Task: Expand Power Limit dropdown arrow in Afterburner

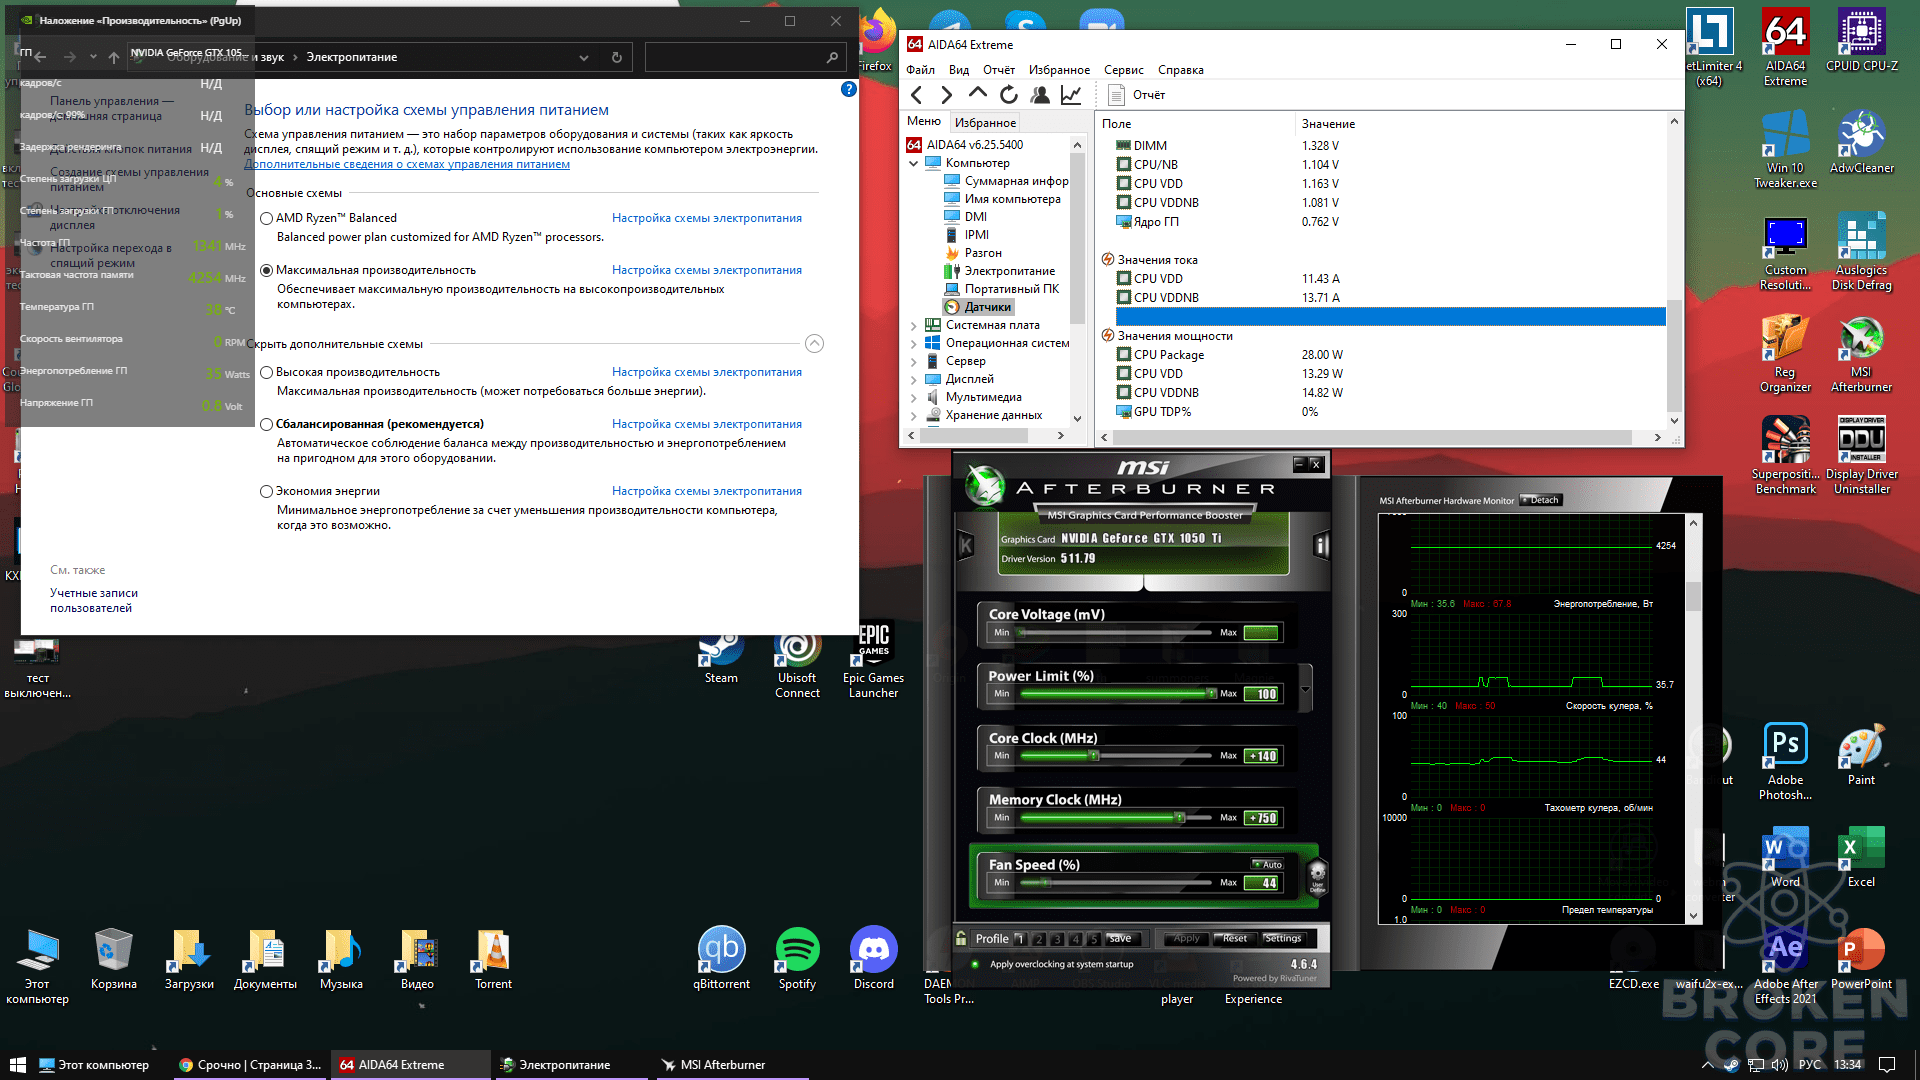Action: point(1305,690)
